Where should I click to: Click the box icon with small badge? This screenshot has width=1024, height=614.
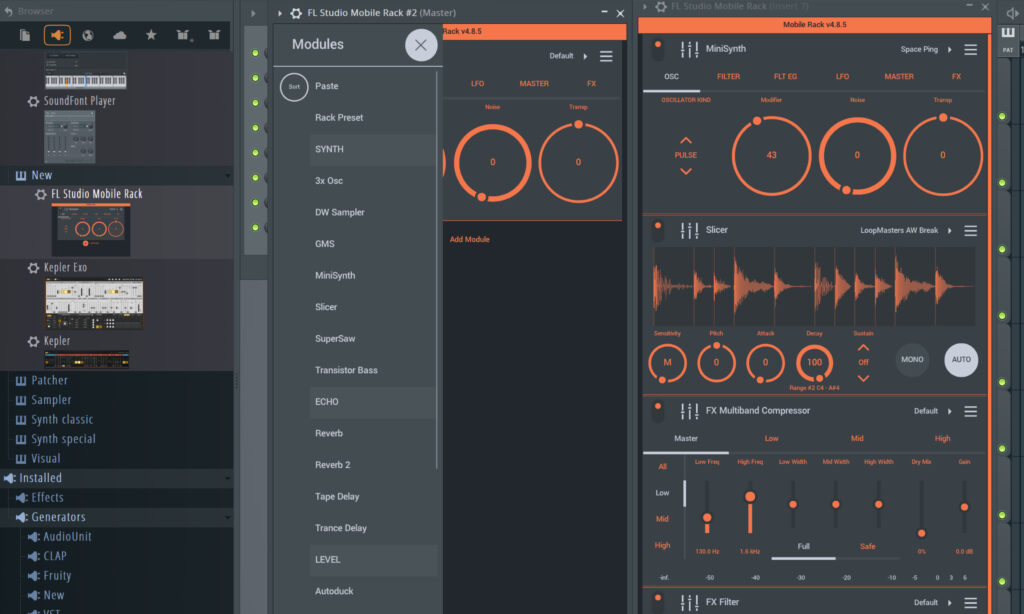[x=183, y=35]
